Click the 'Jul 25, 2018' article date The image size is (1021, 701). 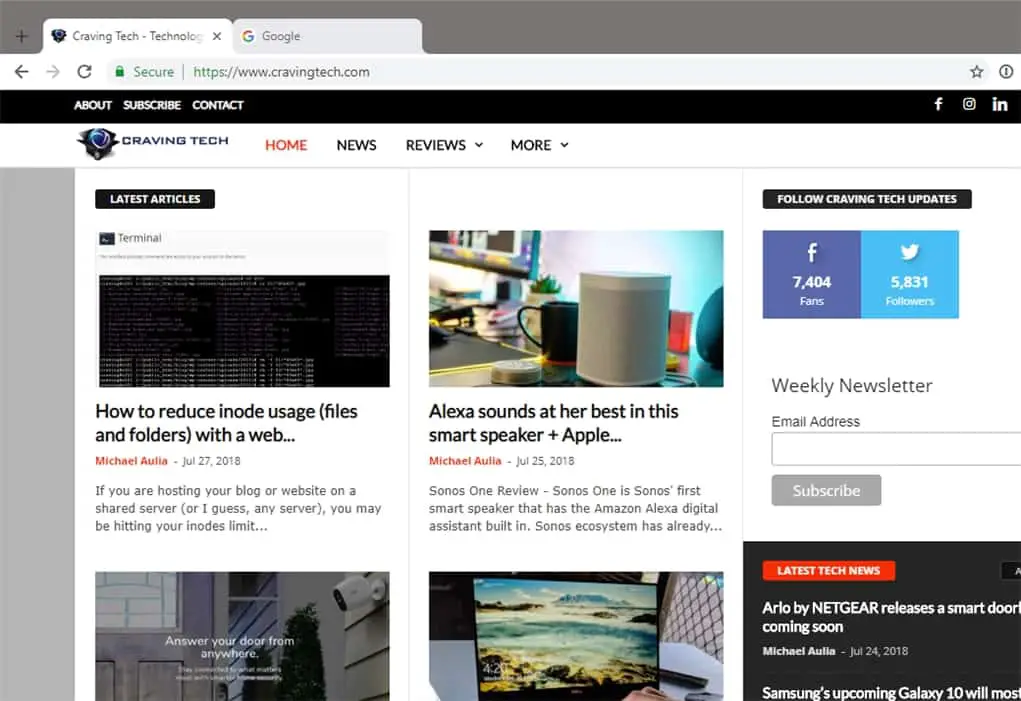(545, 461)
